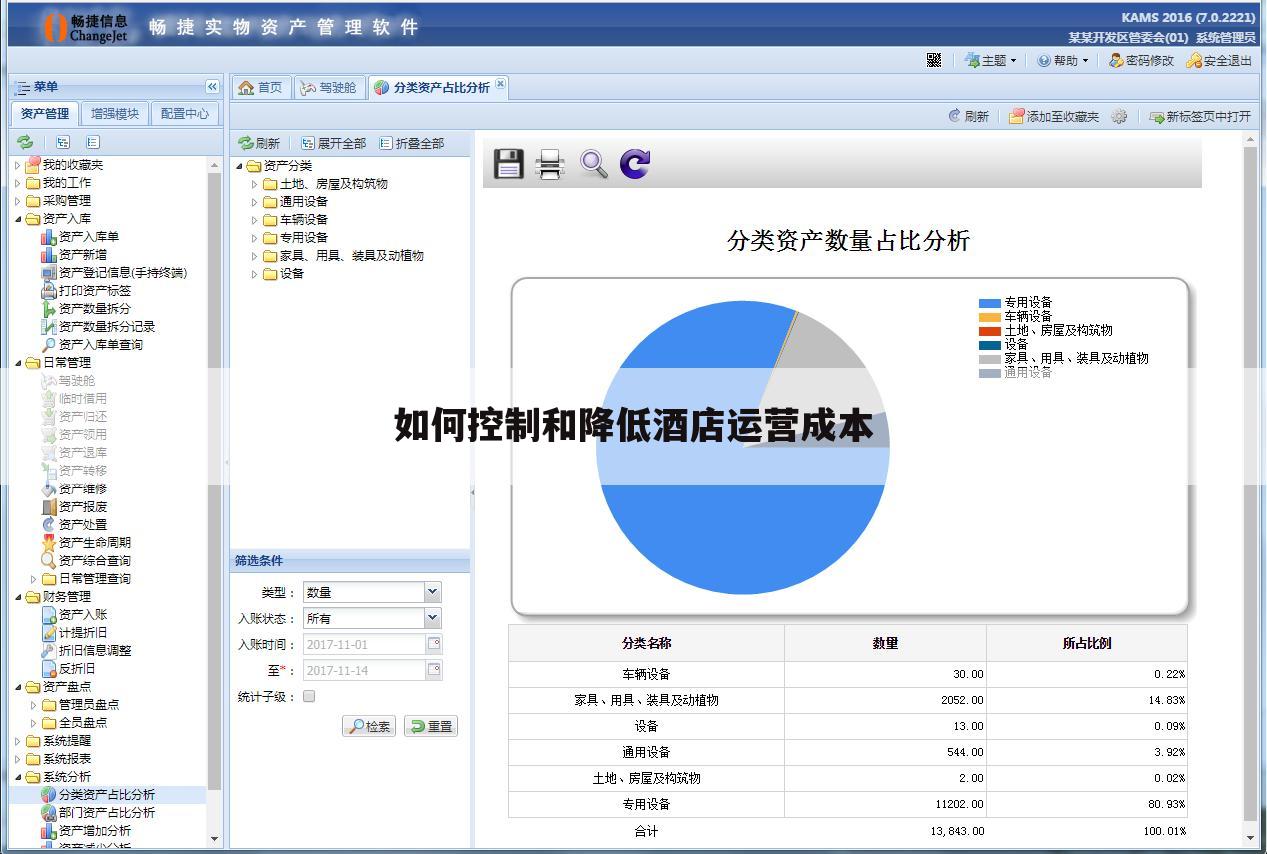
Task: Switch to the 驾驶舱 tab
Action: tap(328, 88)
